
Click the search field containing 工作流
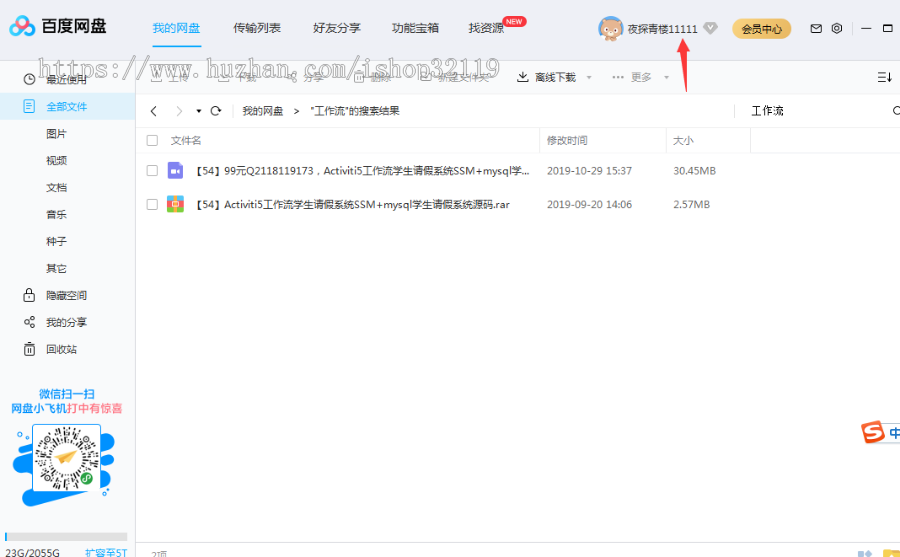pyautogui.click(x=815, y=111)
